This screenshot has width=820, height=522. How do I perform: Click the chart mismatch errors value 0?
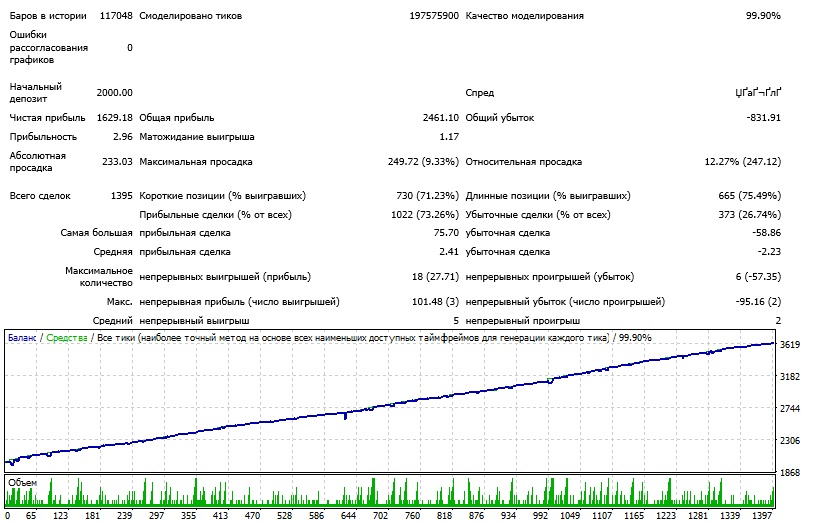130,48
